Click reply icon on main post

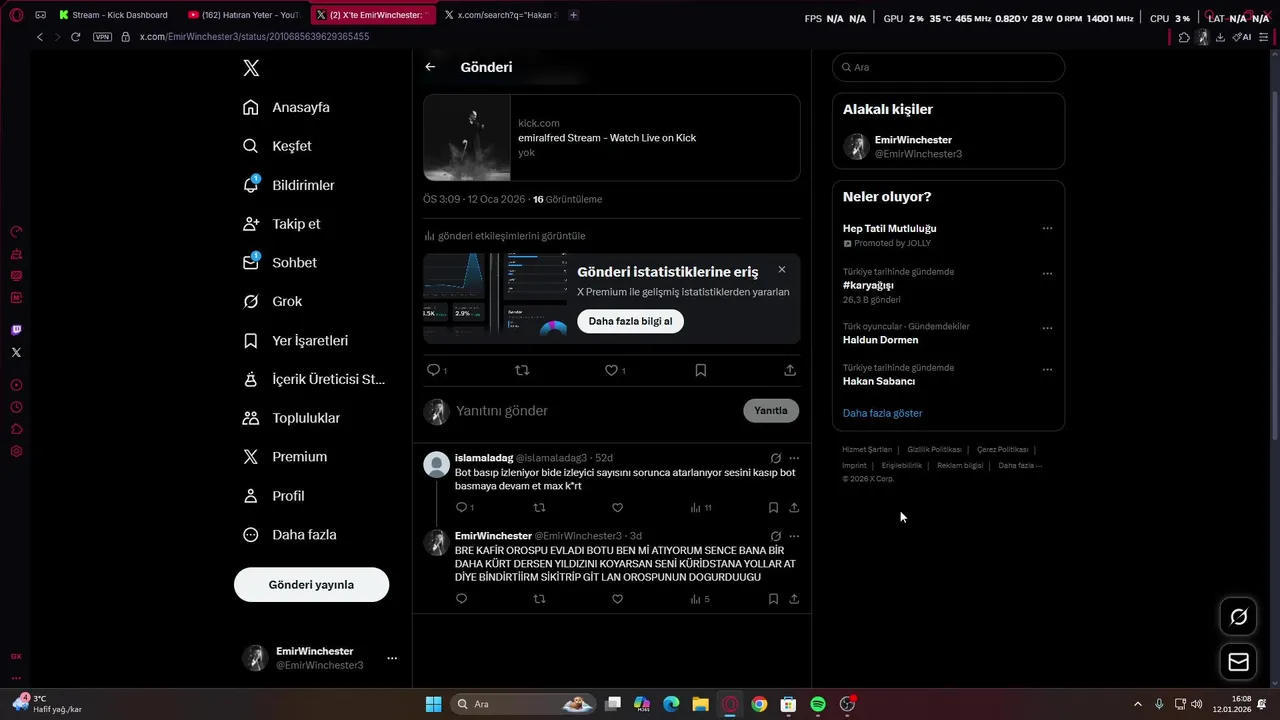(434, 370)
